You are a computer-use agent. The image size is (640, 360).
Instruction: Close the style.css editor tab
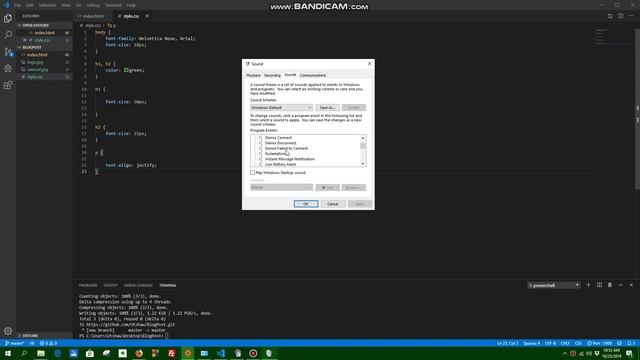(147, 16)
